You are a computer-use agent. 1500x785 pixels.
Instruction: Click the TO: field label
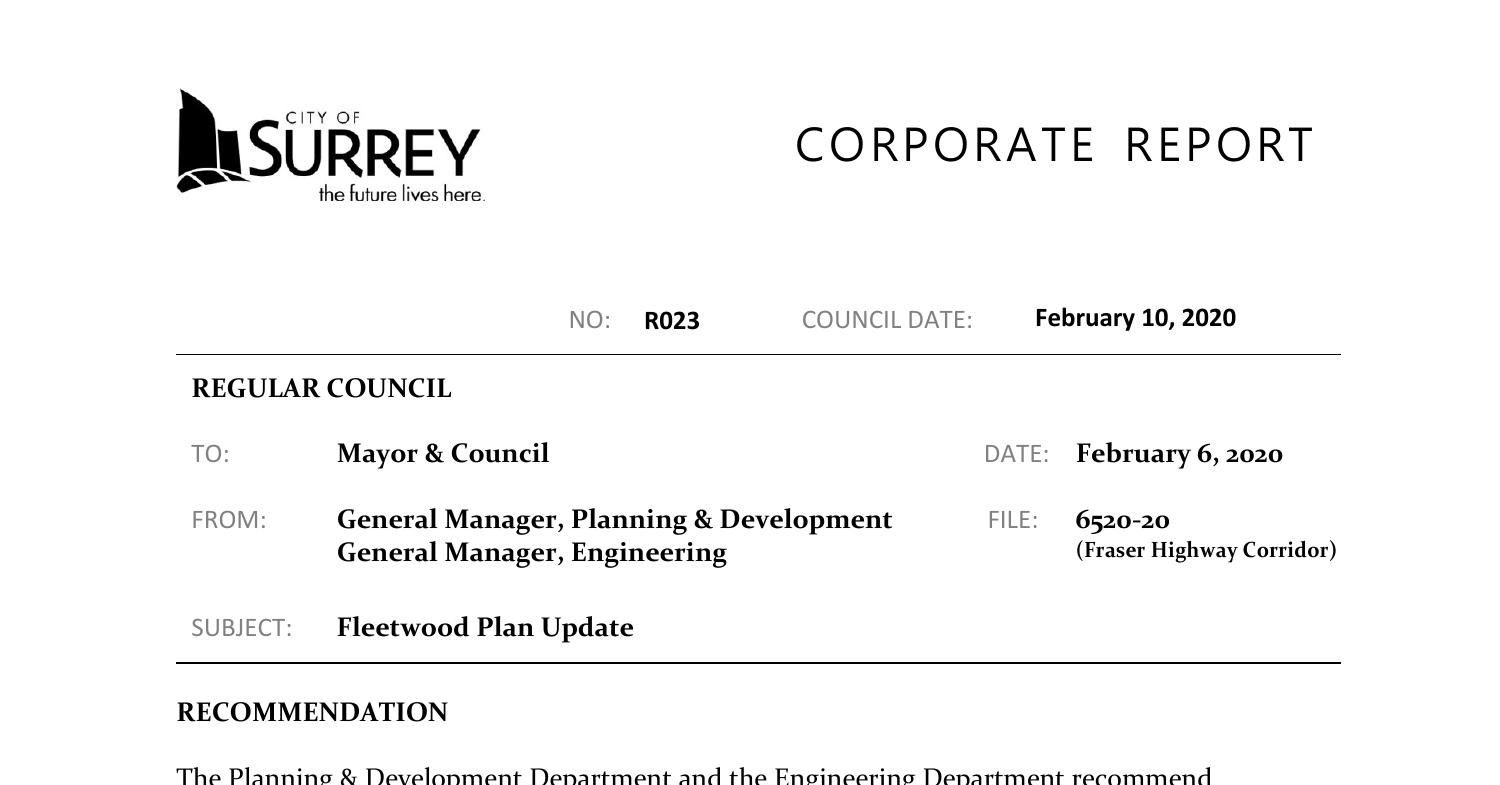tap(210, 454)
